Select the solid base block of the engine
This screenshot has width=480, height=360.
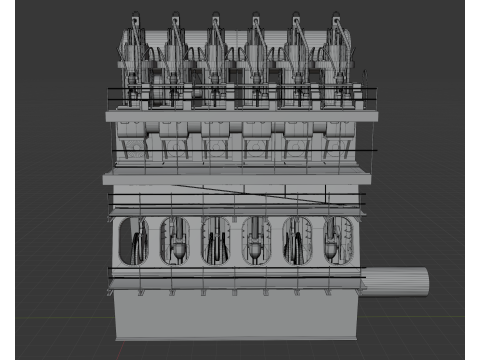(236, 315)
